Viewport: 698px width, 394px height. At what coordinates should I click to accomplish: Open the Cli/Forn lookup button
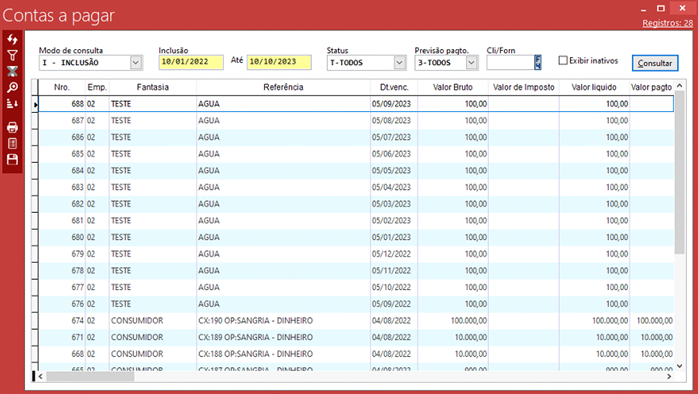[x=538, y=62]
